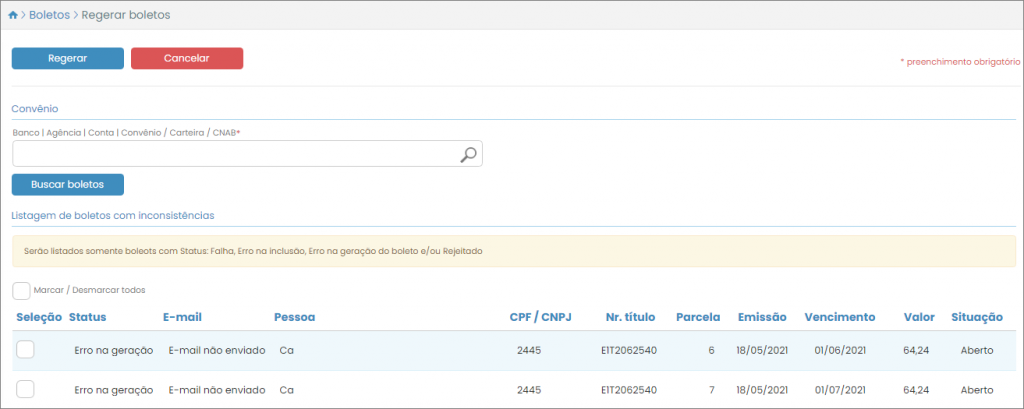Sort by the Vencimento column header
This screenshot has width=1024, height=409.
point(839,317)
